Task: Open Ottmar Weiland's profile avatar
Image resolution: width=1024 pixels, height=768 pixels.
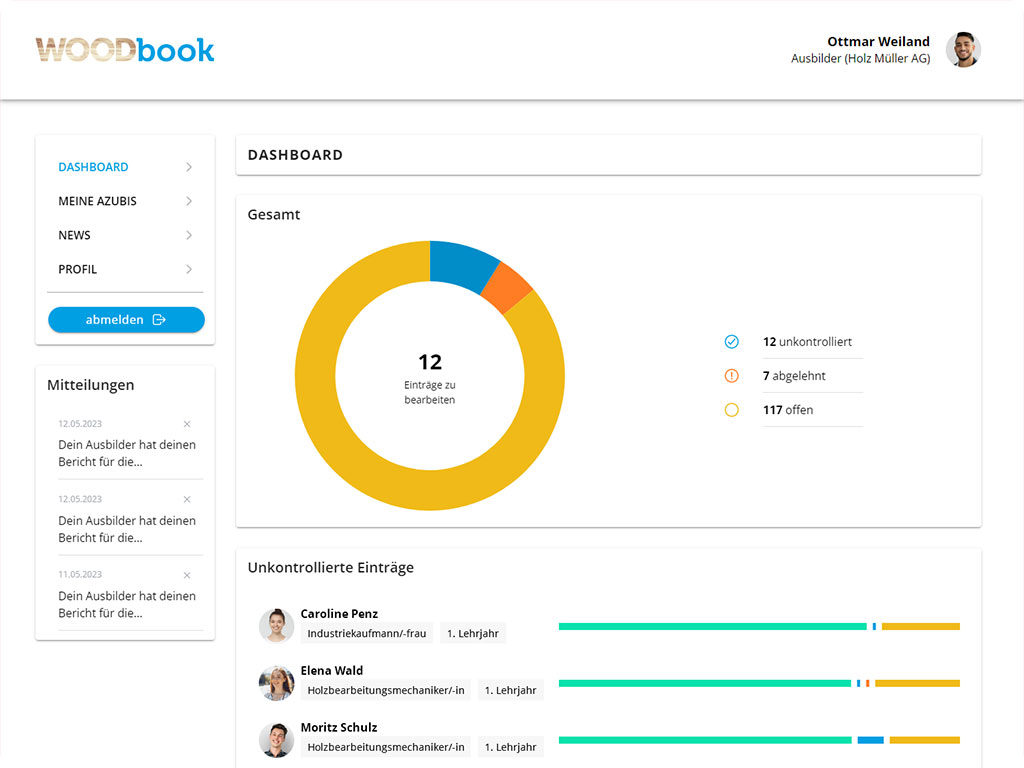Action: pyautogui.click(x=963, y=50)
